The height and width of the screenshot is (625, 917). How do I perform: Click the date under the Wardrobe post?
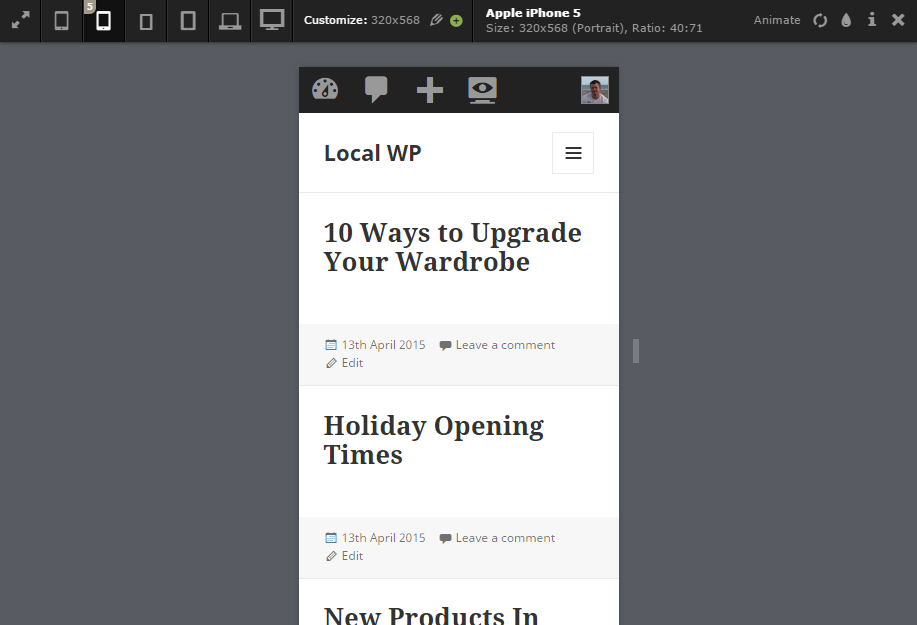coord(384,345)
